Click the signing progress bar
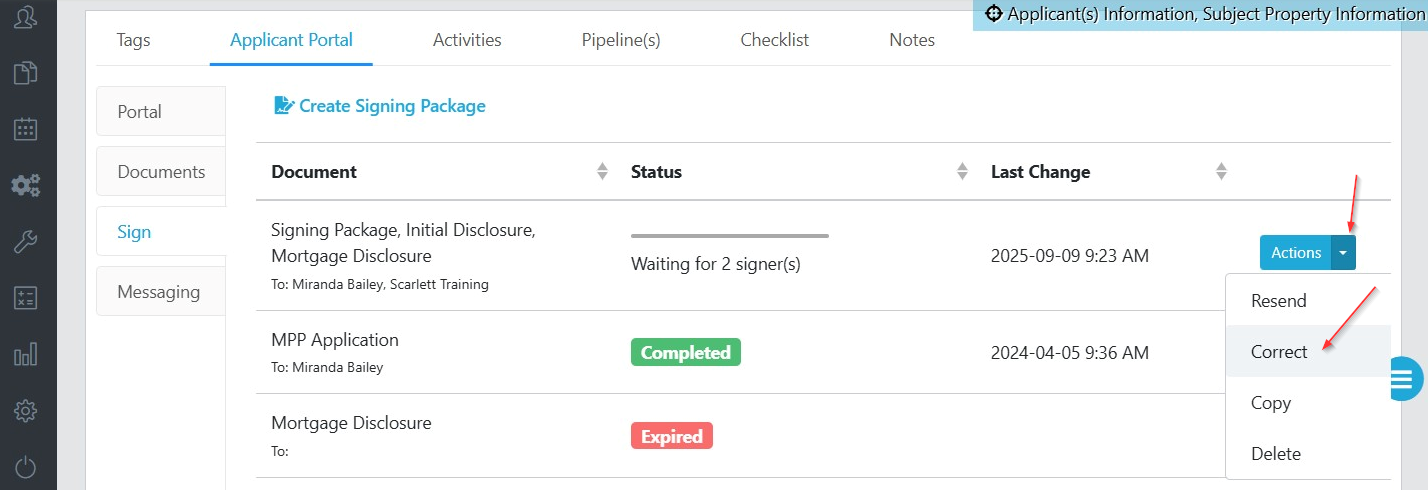Screen dimensions: 1428x490 point(730,236)
